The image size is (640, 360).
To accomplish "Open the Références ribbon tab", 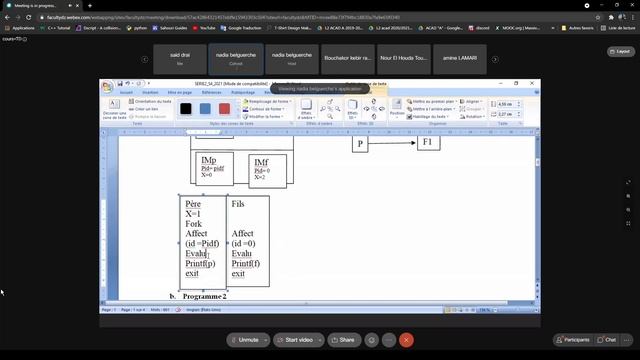I will click(211, 93).
